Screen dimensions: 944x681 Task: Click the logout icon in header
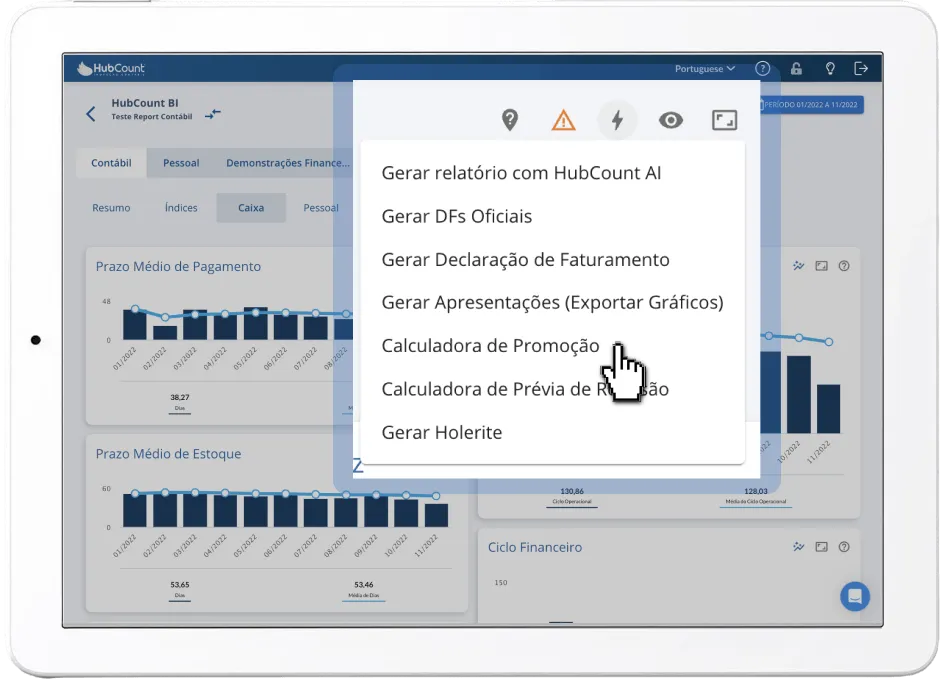pos(862,69)
